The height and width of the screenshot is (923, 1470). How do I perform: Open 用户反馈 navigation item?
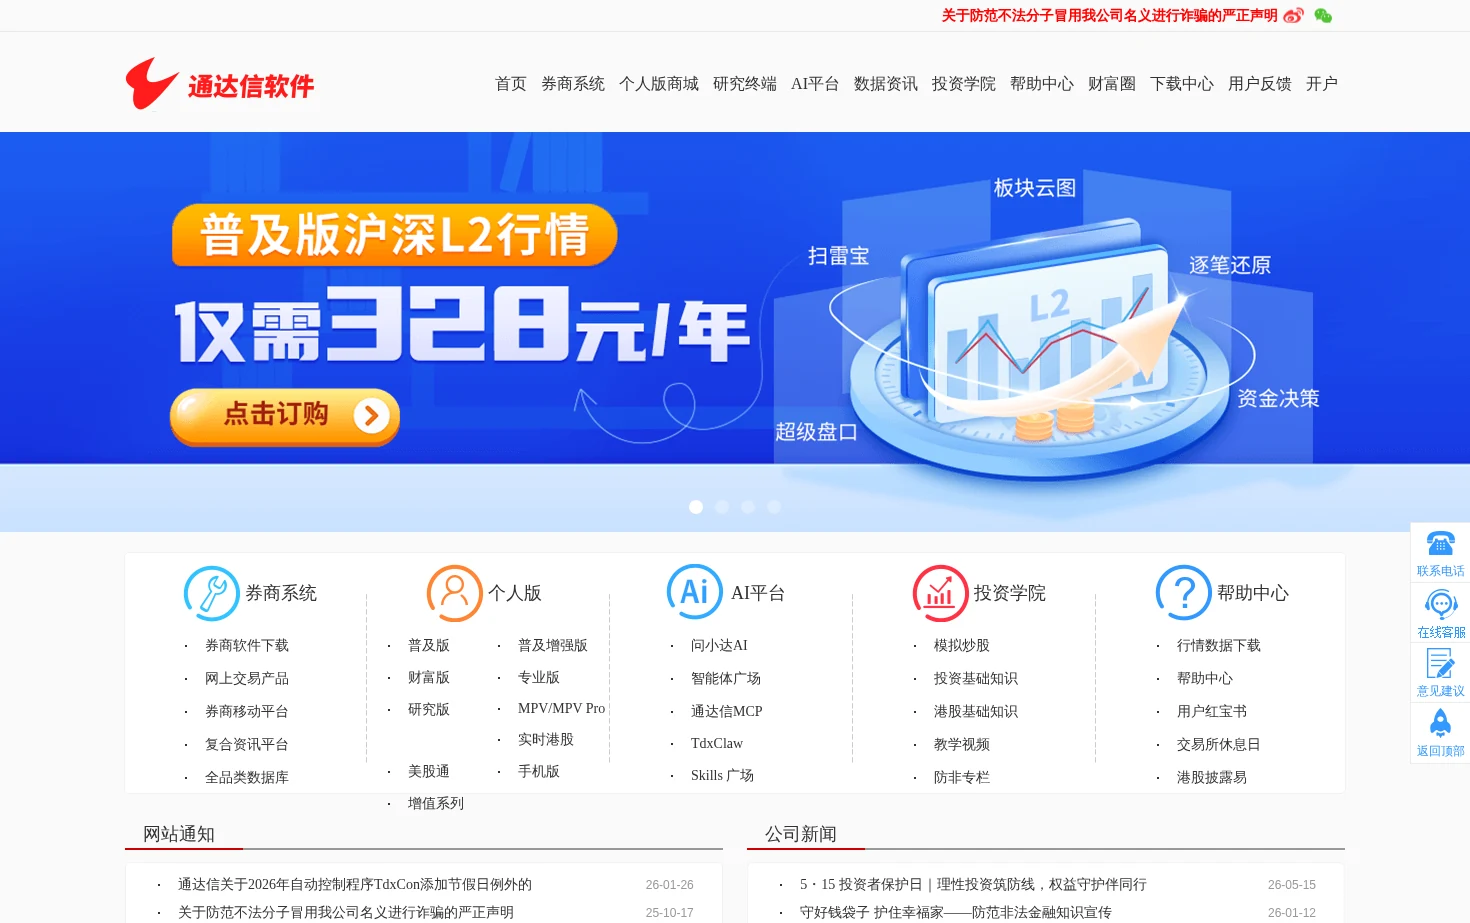[x=1260, y=84]
